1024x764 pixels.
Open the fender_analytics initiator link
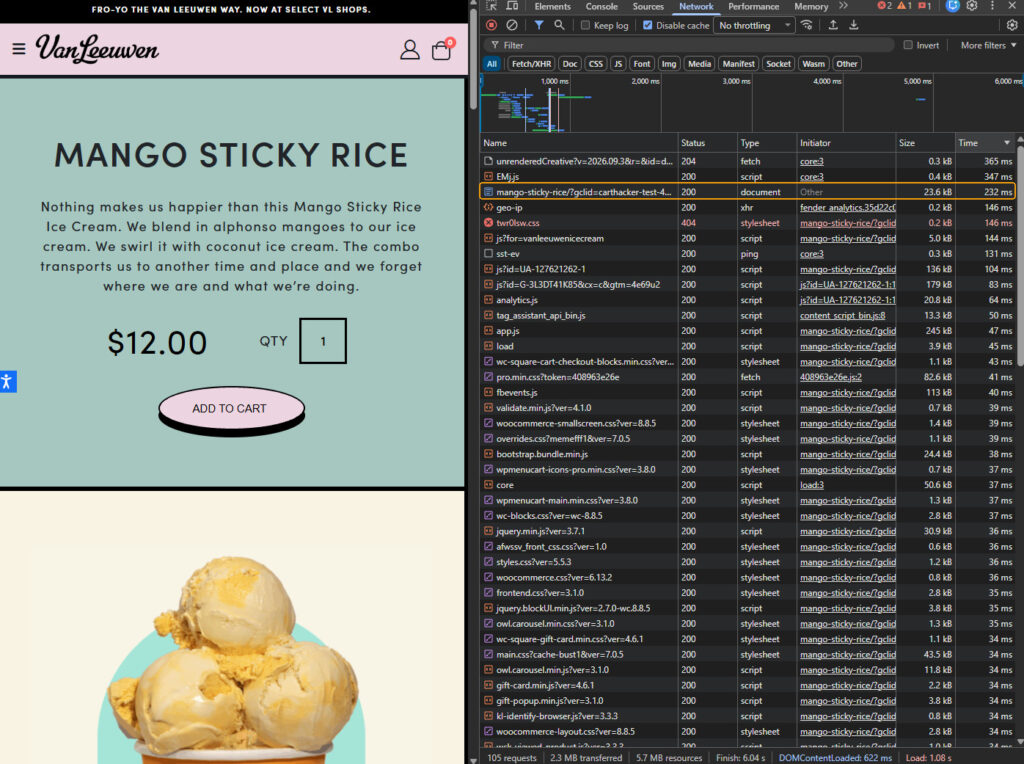tap(847, 208)
